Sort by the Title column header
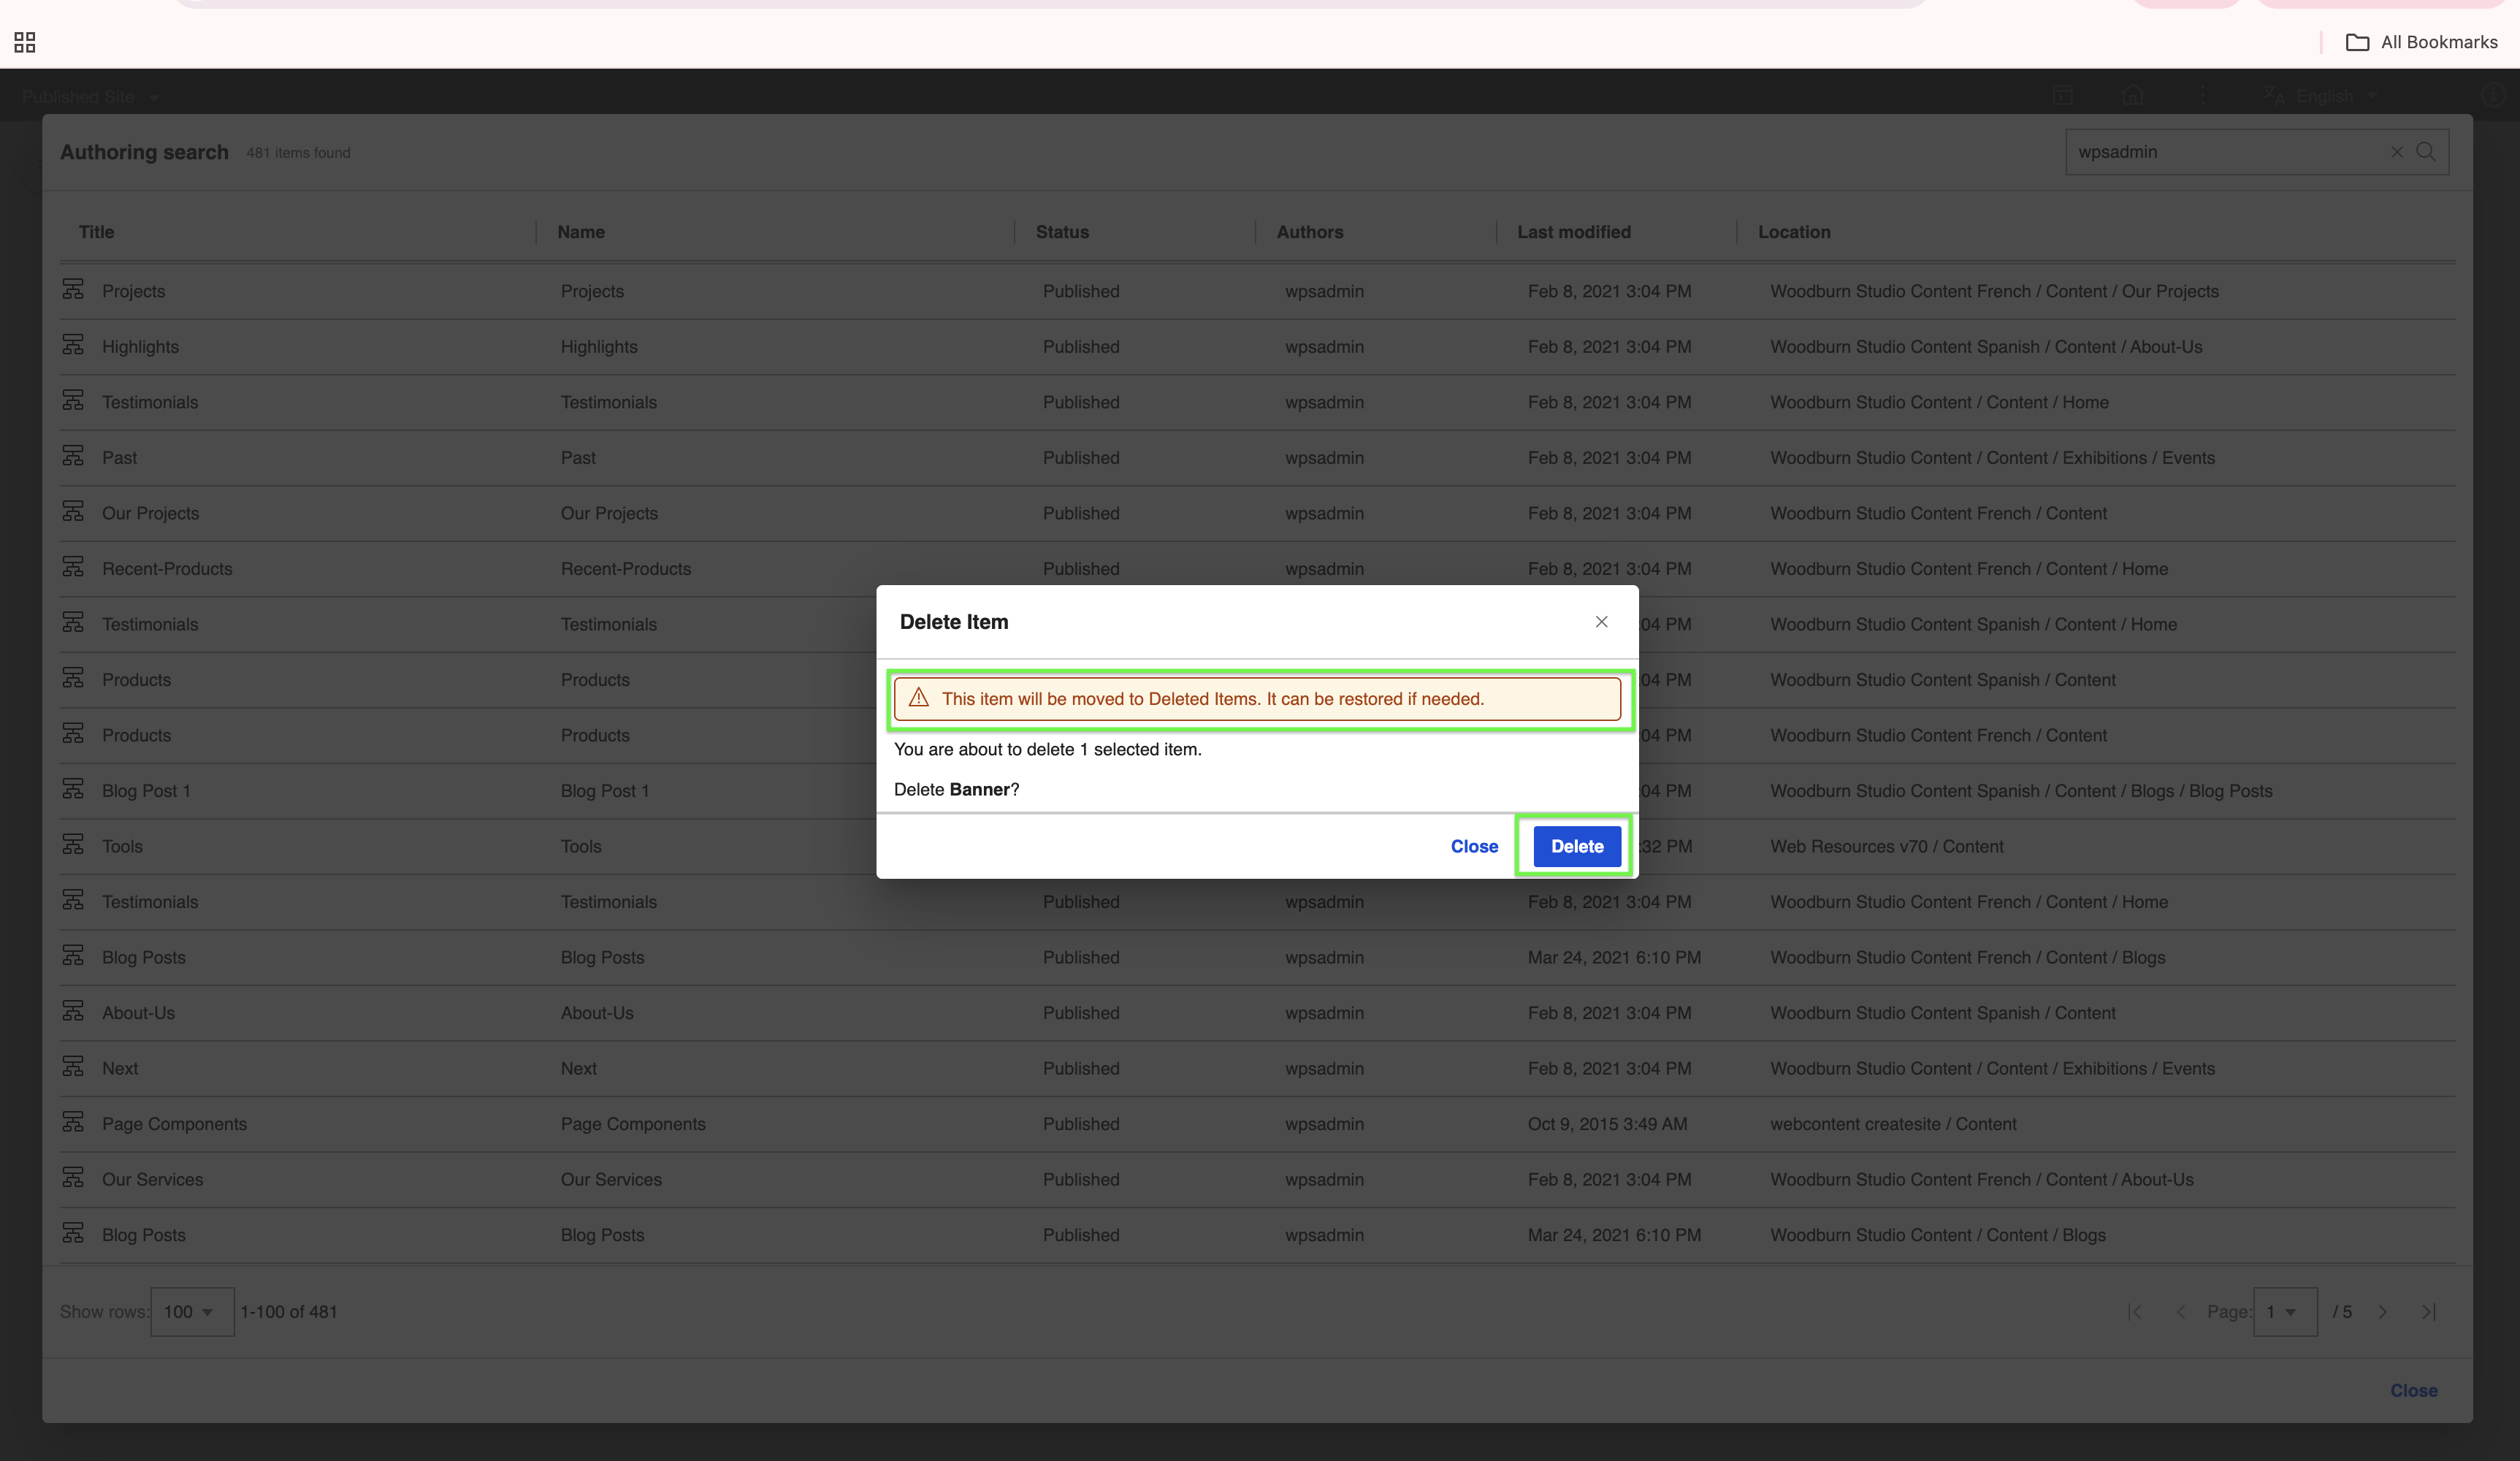 tap(96, 232)
